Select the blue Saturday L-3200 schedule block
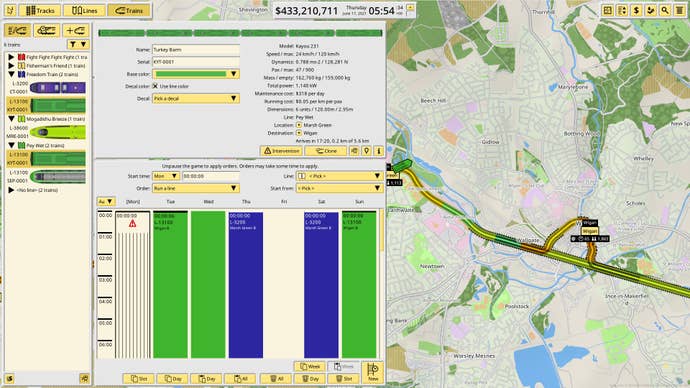 (321, 285)
